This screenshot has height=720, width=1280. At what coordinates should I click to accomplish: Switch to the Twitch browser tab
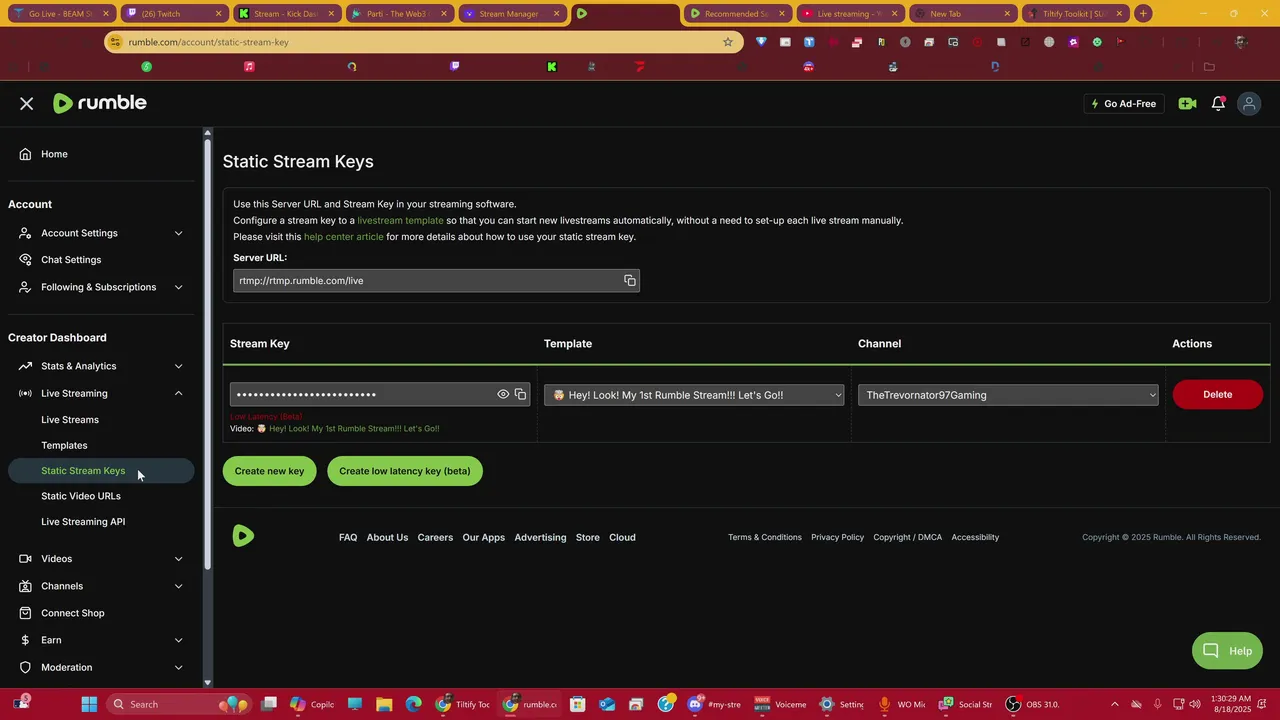pos(172,14)
